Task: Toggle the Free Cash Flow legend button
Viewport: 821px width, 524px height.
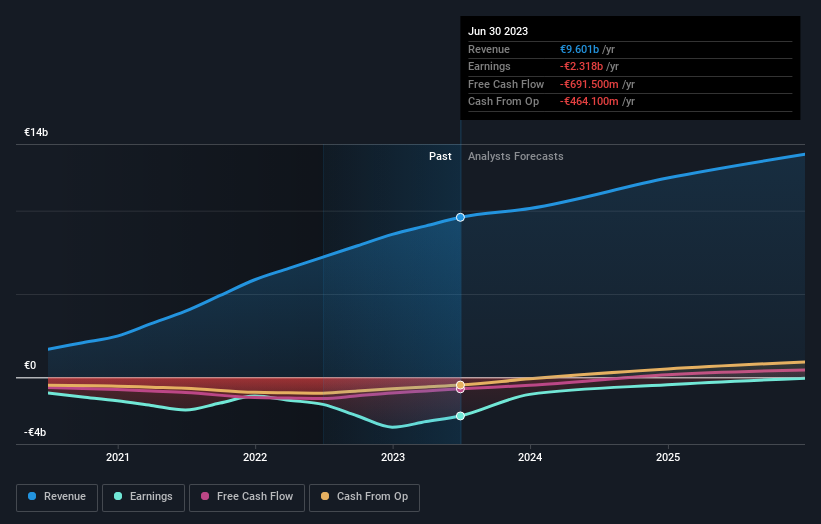Action: 247,497
